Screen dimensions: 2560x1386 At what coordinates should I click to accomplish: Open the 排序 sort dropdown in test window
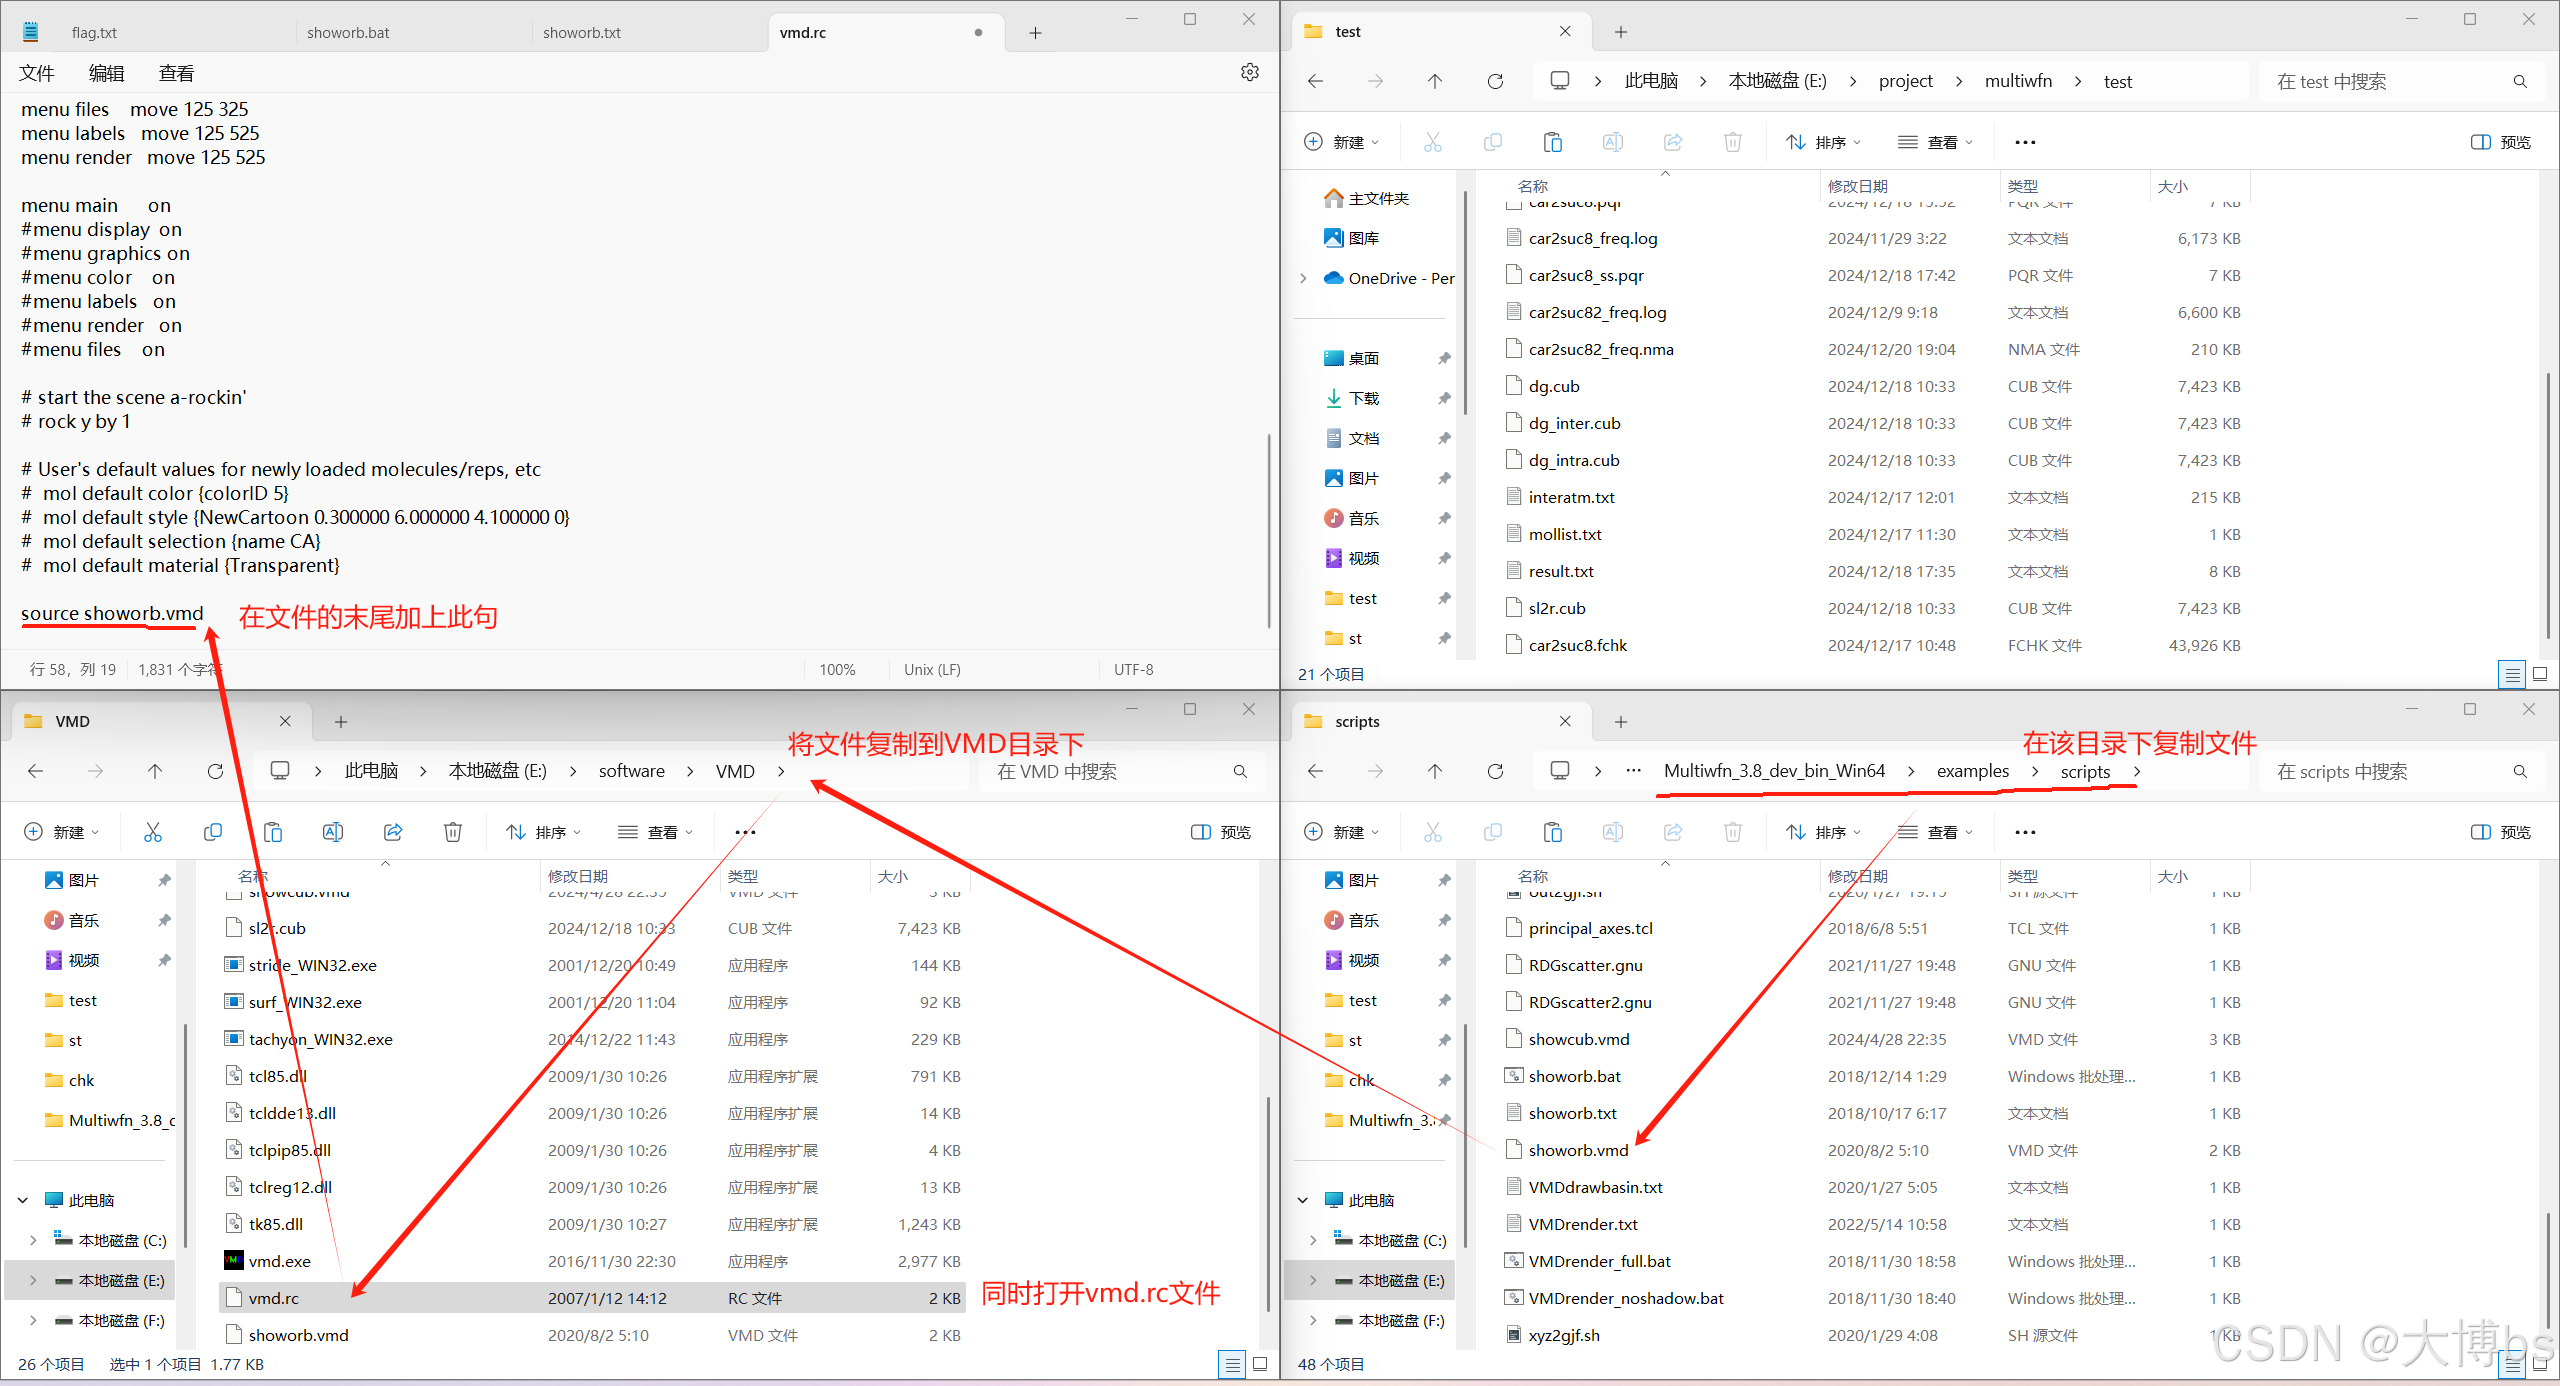[x=1824, y=142]
